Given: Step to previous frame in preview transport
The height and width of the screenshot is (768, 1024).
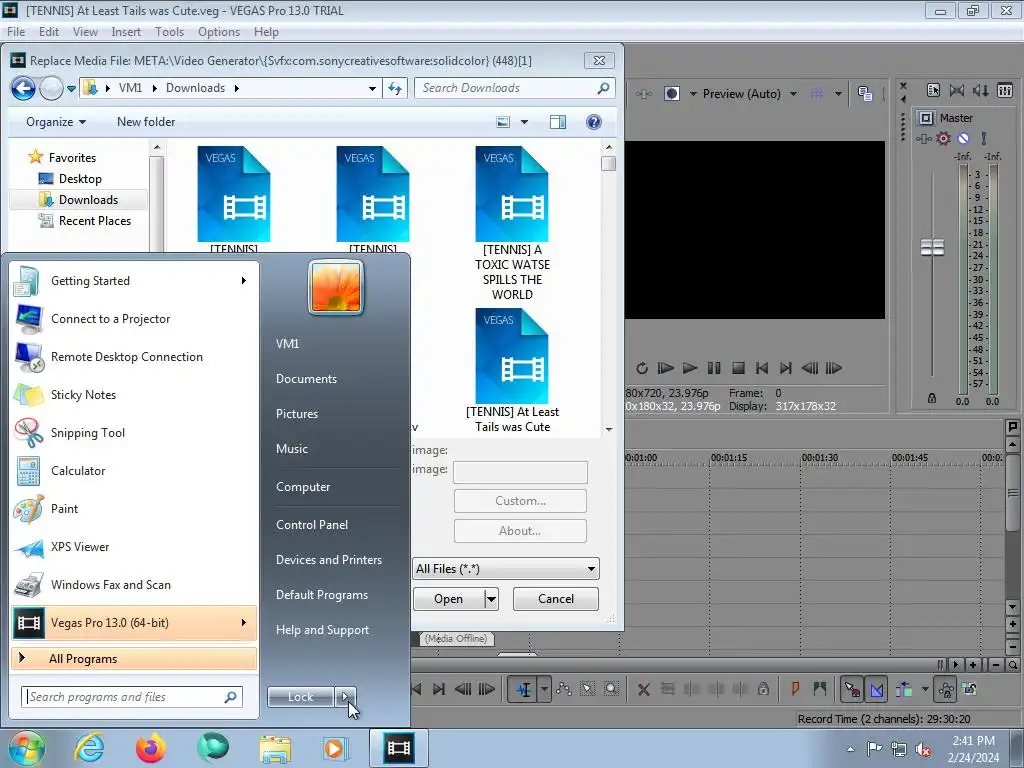Looking at the screenshot, I should click(x=810, y=368).
